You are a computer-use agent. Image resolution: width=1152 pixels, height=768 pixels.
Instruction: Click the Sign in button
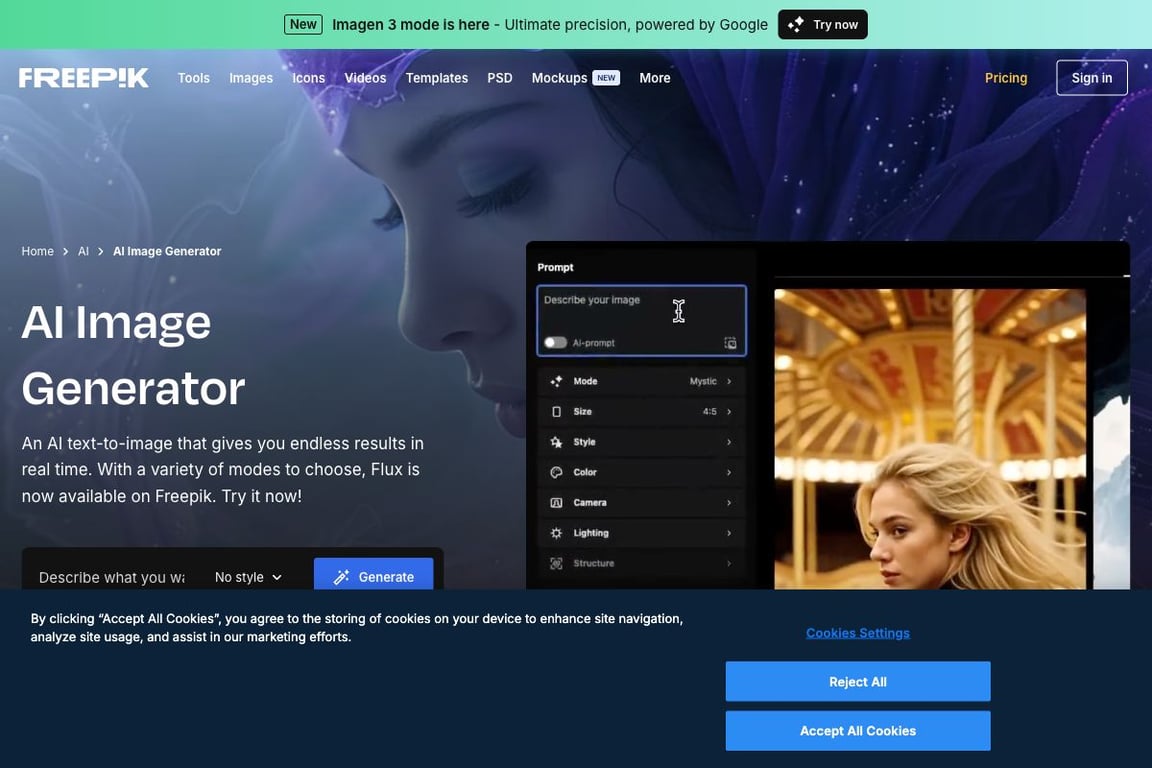(x=1091, y=78)
